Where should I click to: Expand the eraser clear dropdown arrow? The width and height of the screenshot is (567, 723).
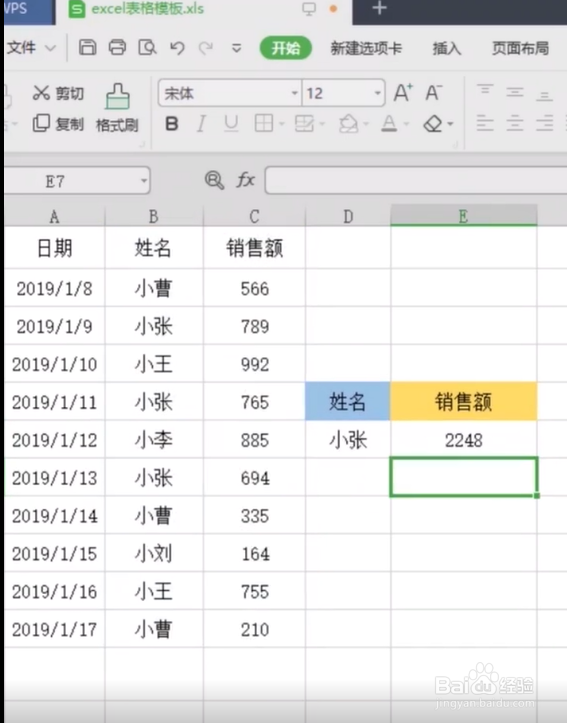(450, 124)
